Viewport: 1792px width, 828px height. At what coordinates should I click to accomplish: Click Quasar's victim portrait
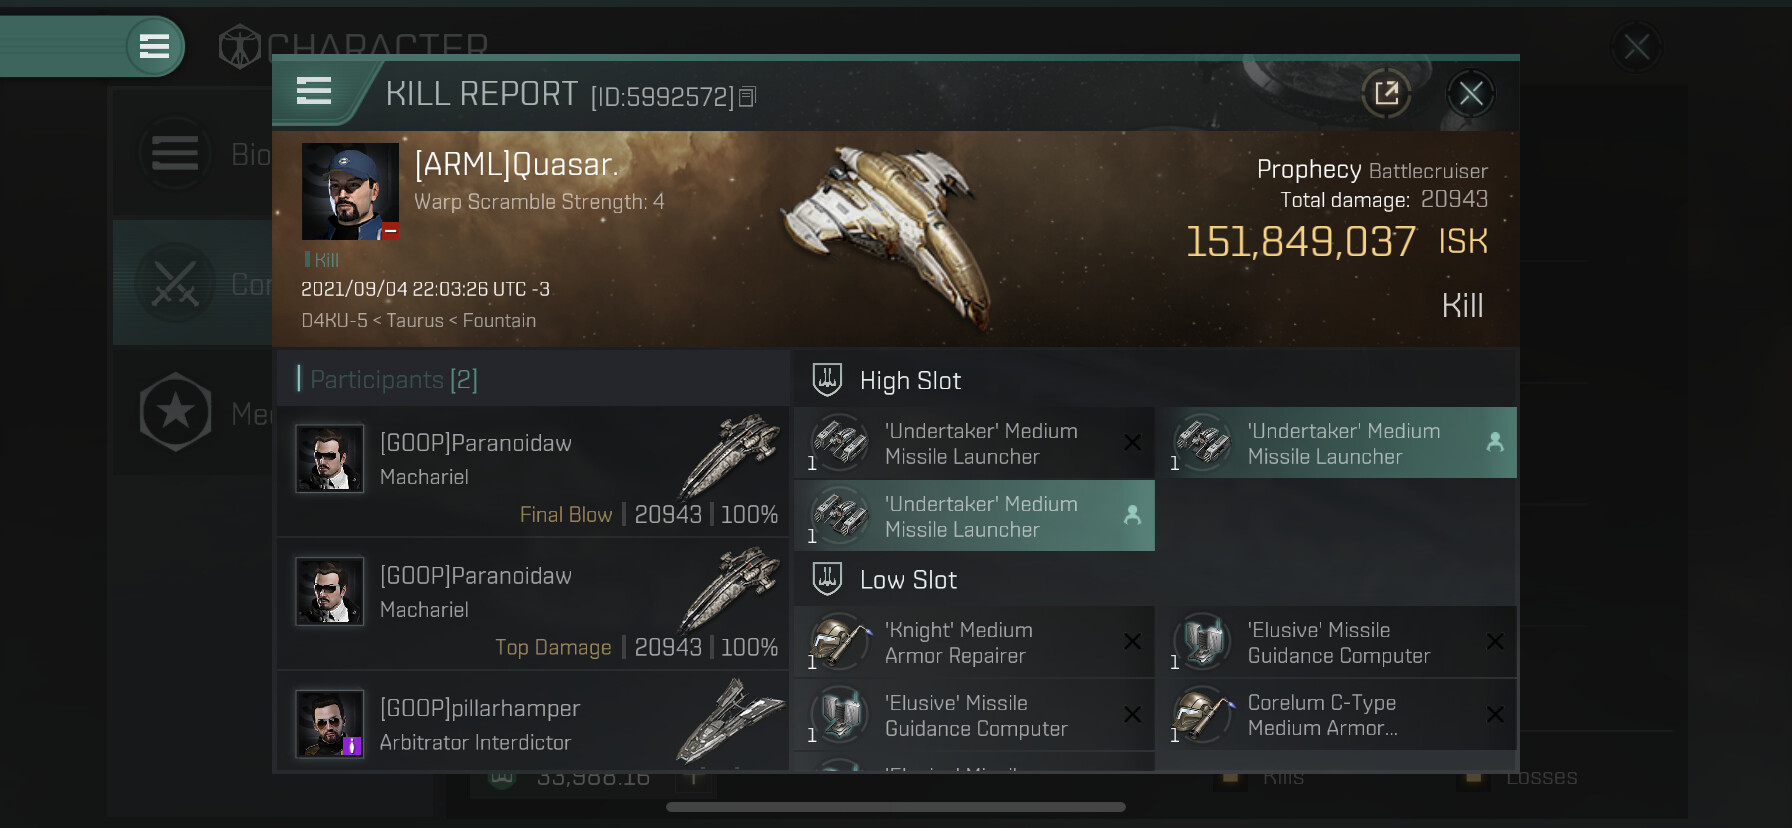(x=350, y=191)
